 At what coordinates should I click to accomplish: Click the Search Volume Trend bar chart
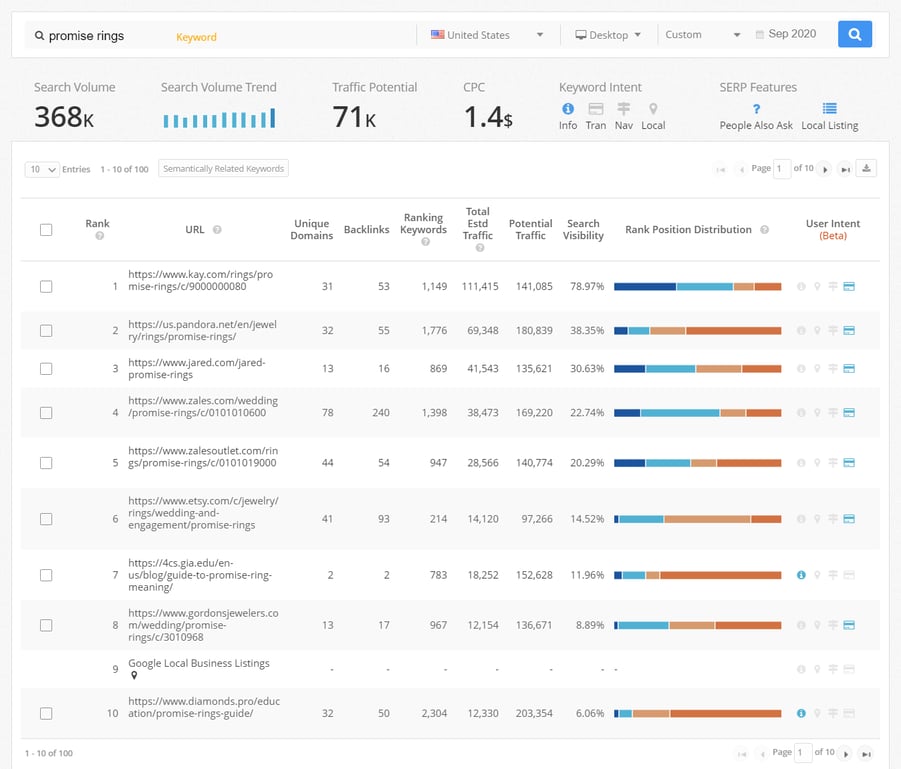click(219, 118)
